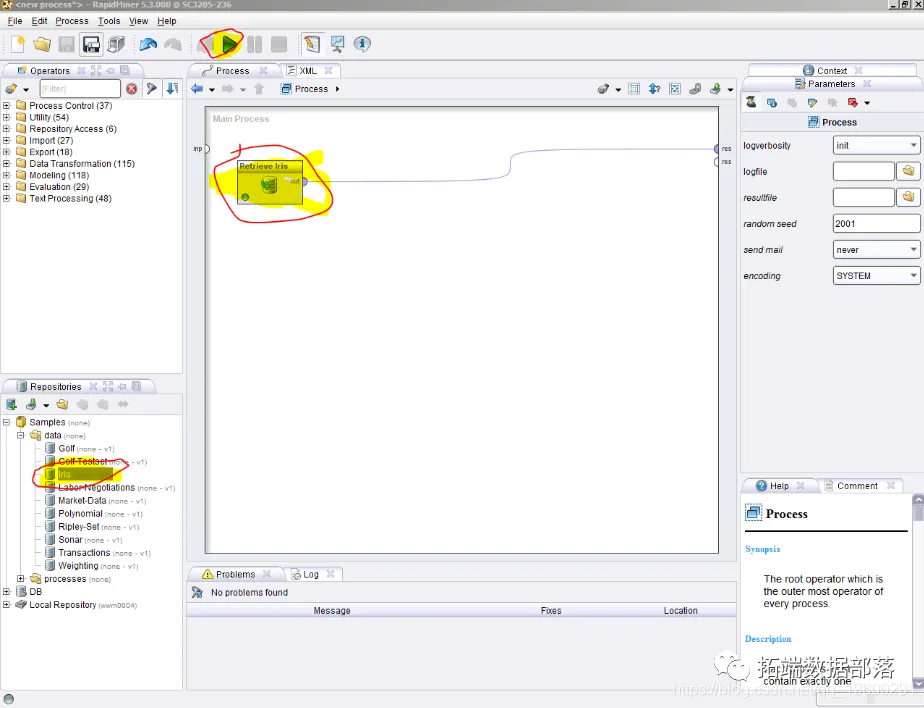Click the random seed field
The width and height of the screenshot is (924, 708).
[x=876, y=223]
